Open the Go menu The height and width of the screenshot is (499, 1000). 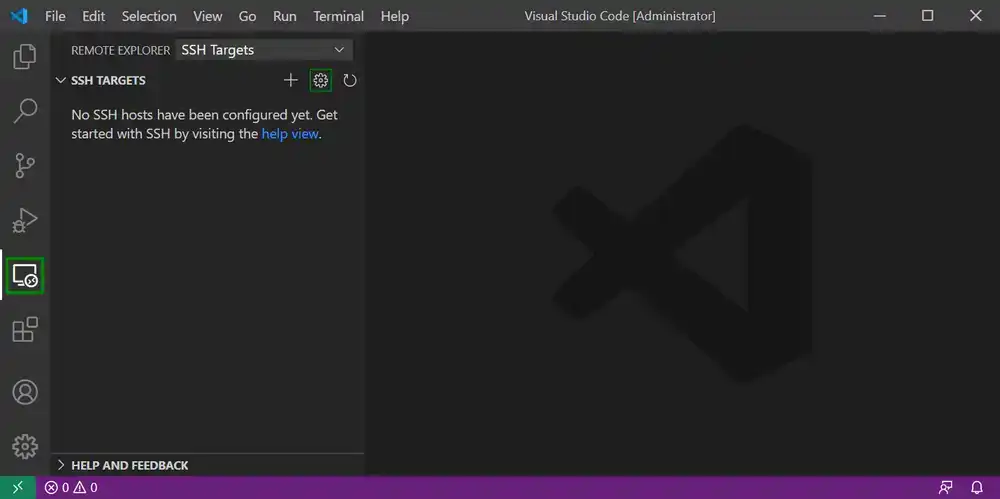coord(247,16)
